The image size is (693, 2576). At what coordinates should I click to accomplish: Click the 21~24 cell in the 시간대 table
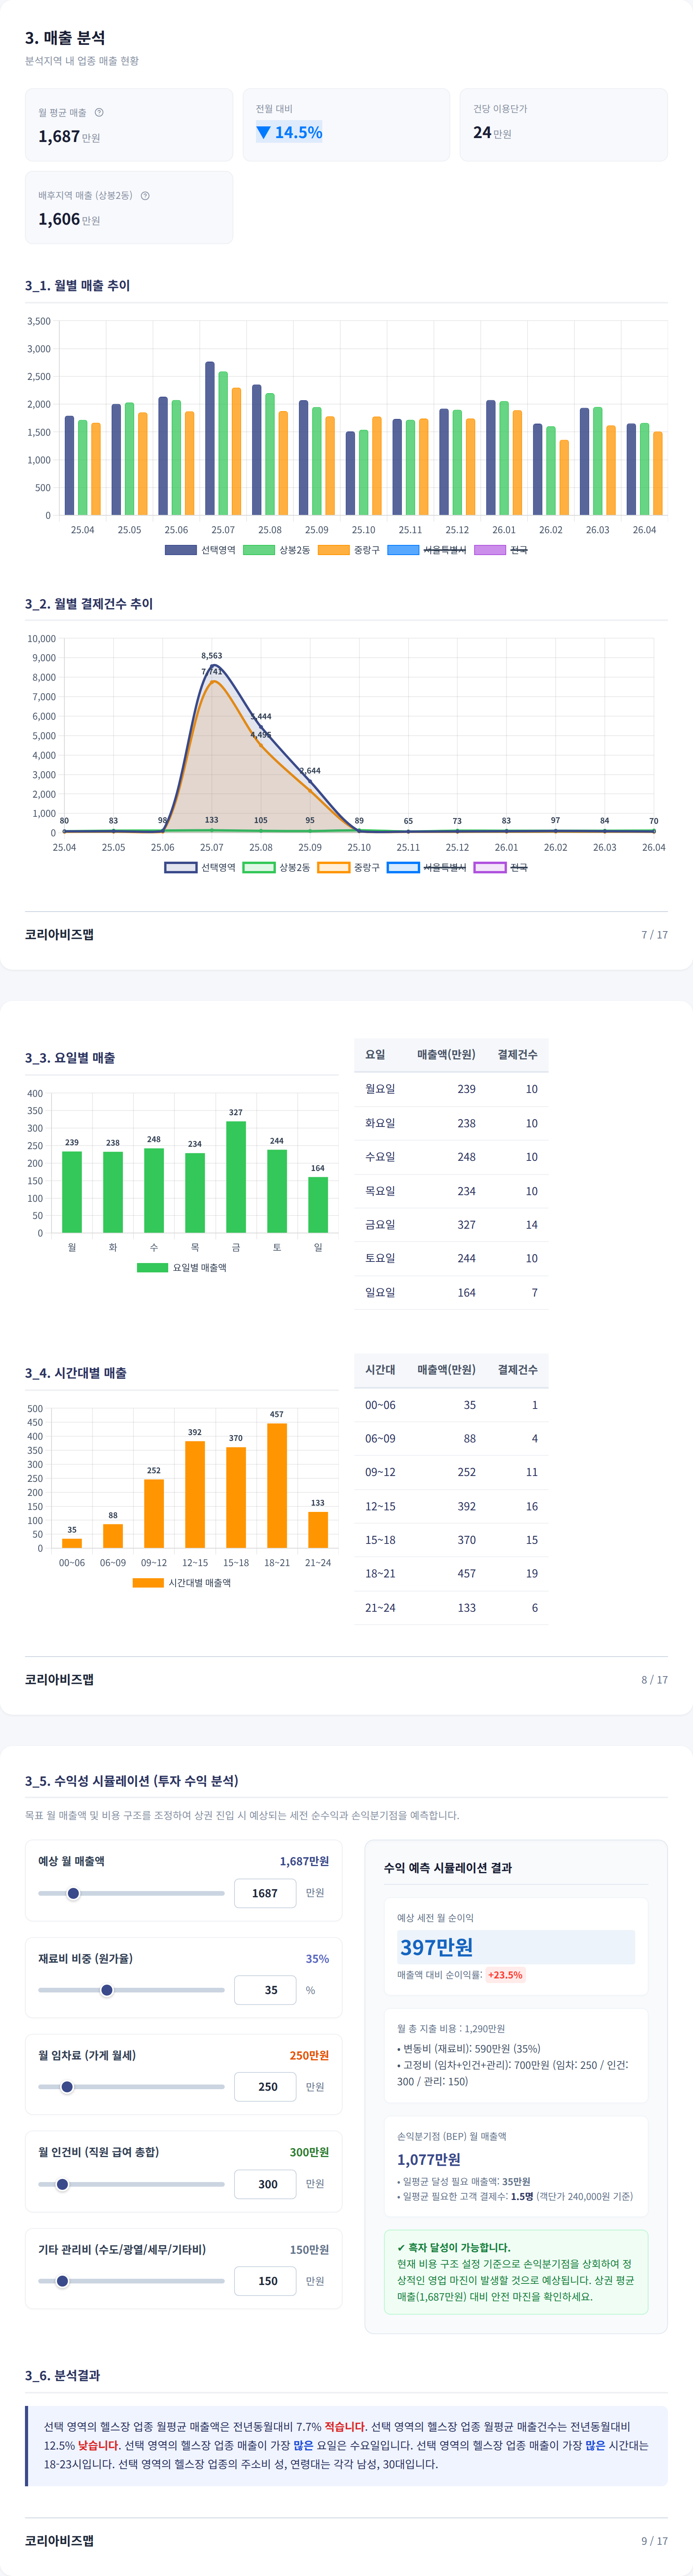(380, 1608)
